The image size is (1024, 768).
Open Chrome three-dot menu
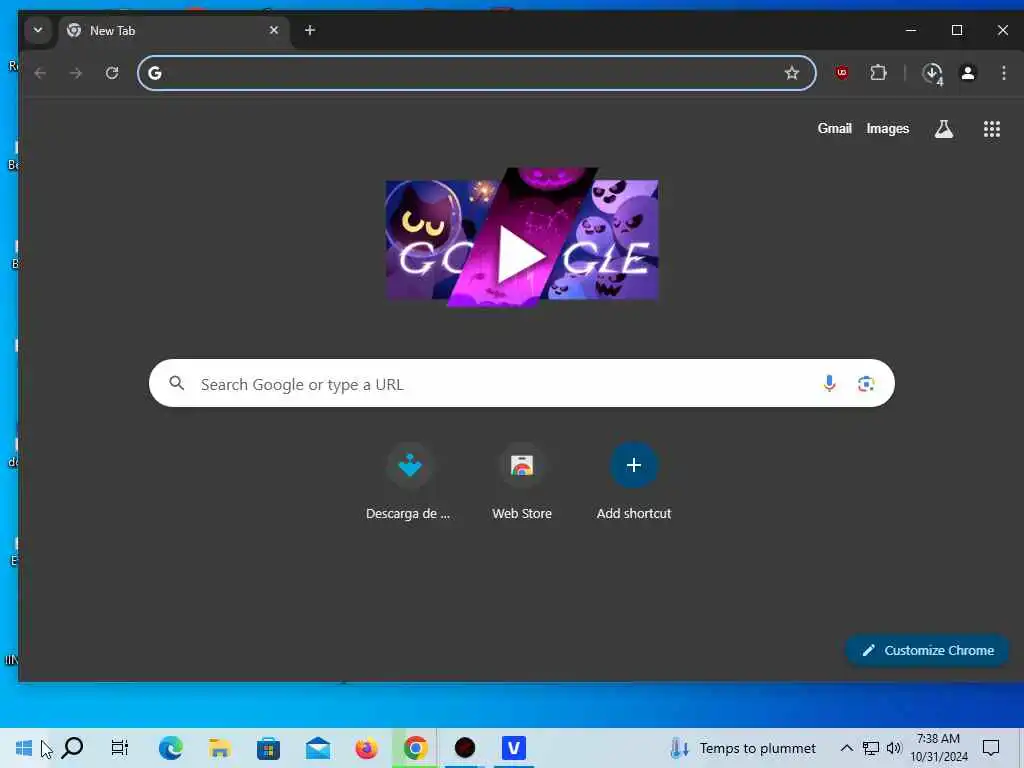pos(1004,73)
